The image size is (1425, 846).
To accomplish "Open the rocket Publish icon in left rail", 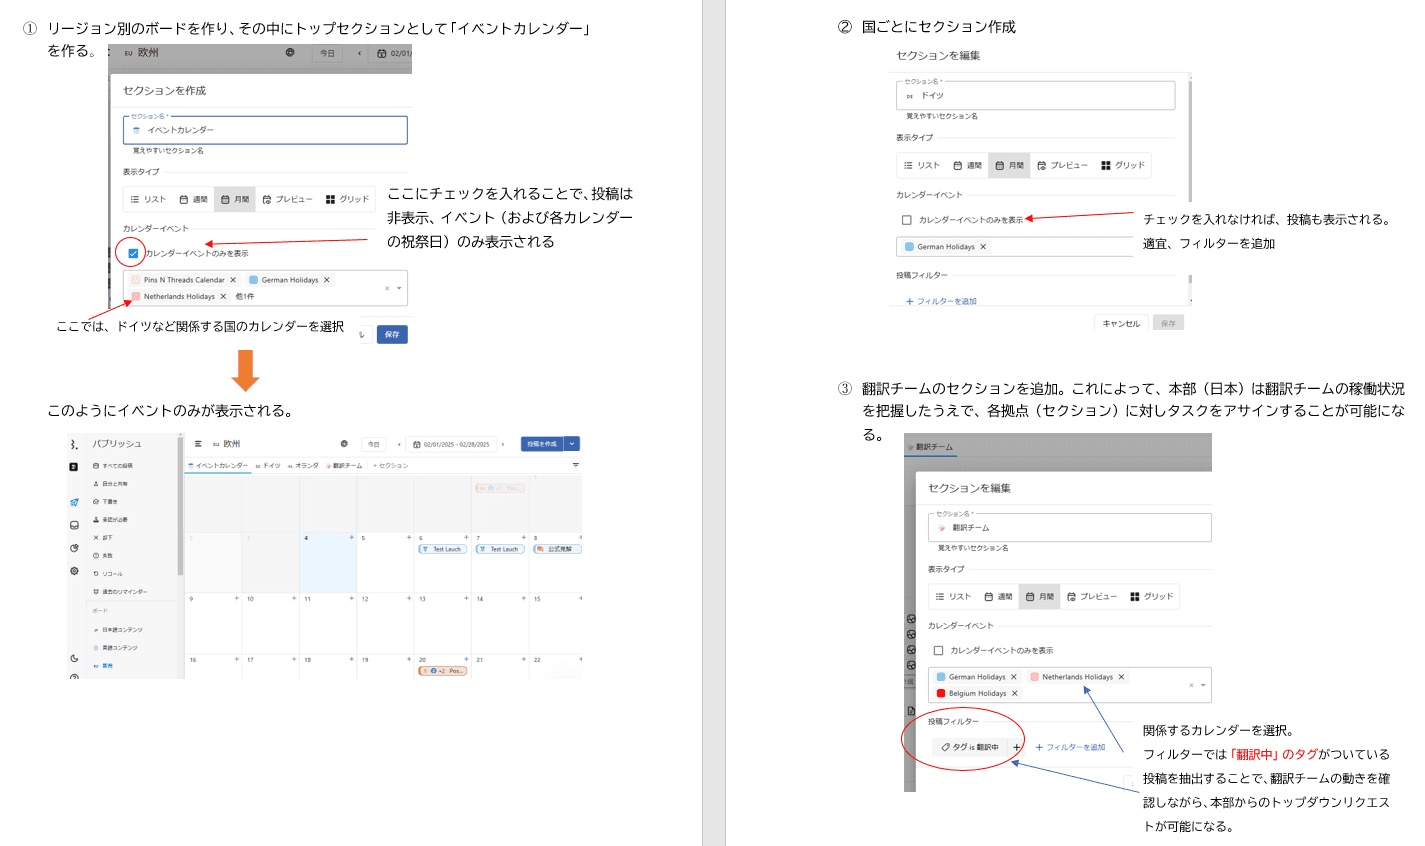I will [74, 502].
